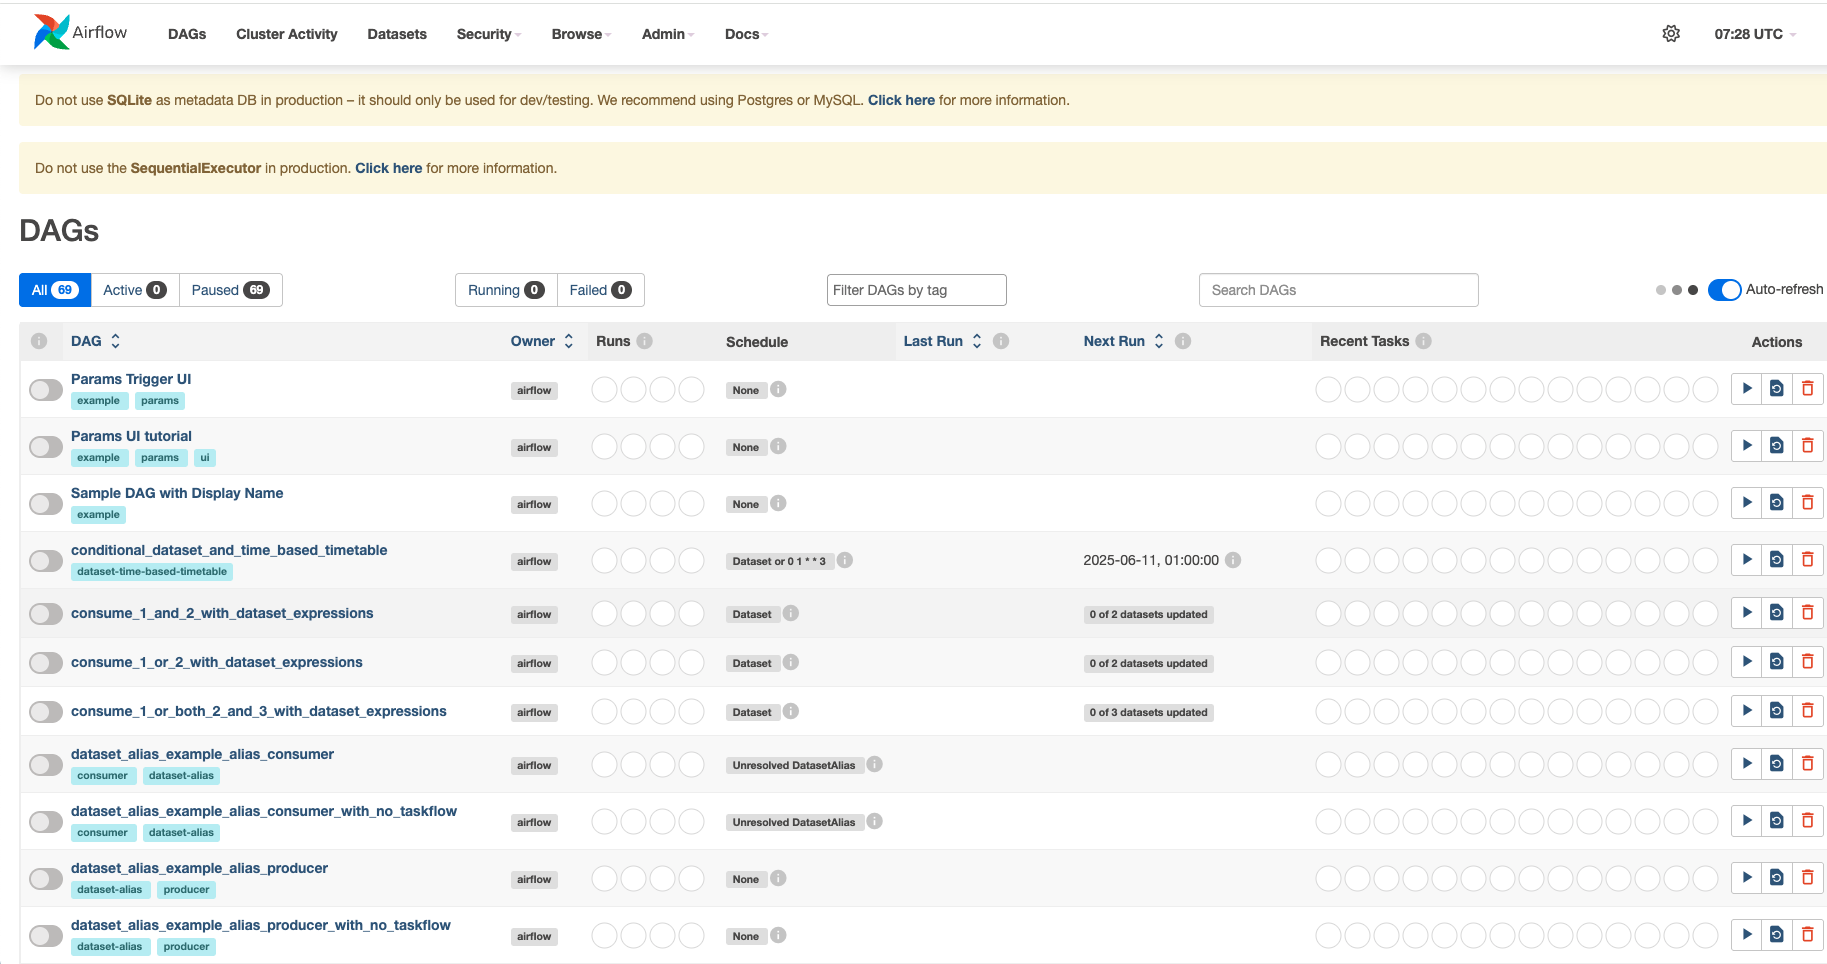Screen dimensions: 1827x964
Task: Trigger dataset_alias_example_alias_producer_with_no_taskflow DAG
Action: tap(1746, 935)
